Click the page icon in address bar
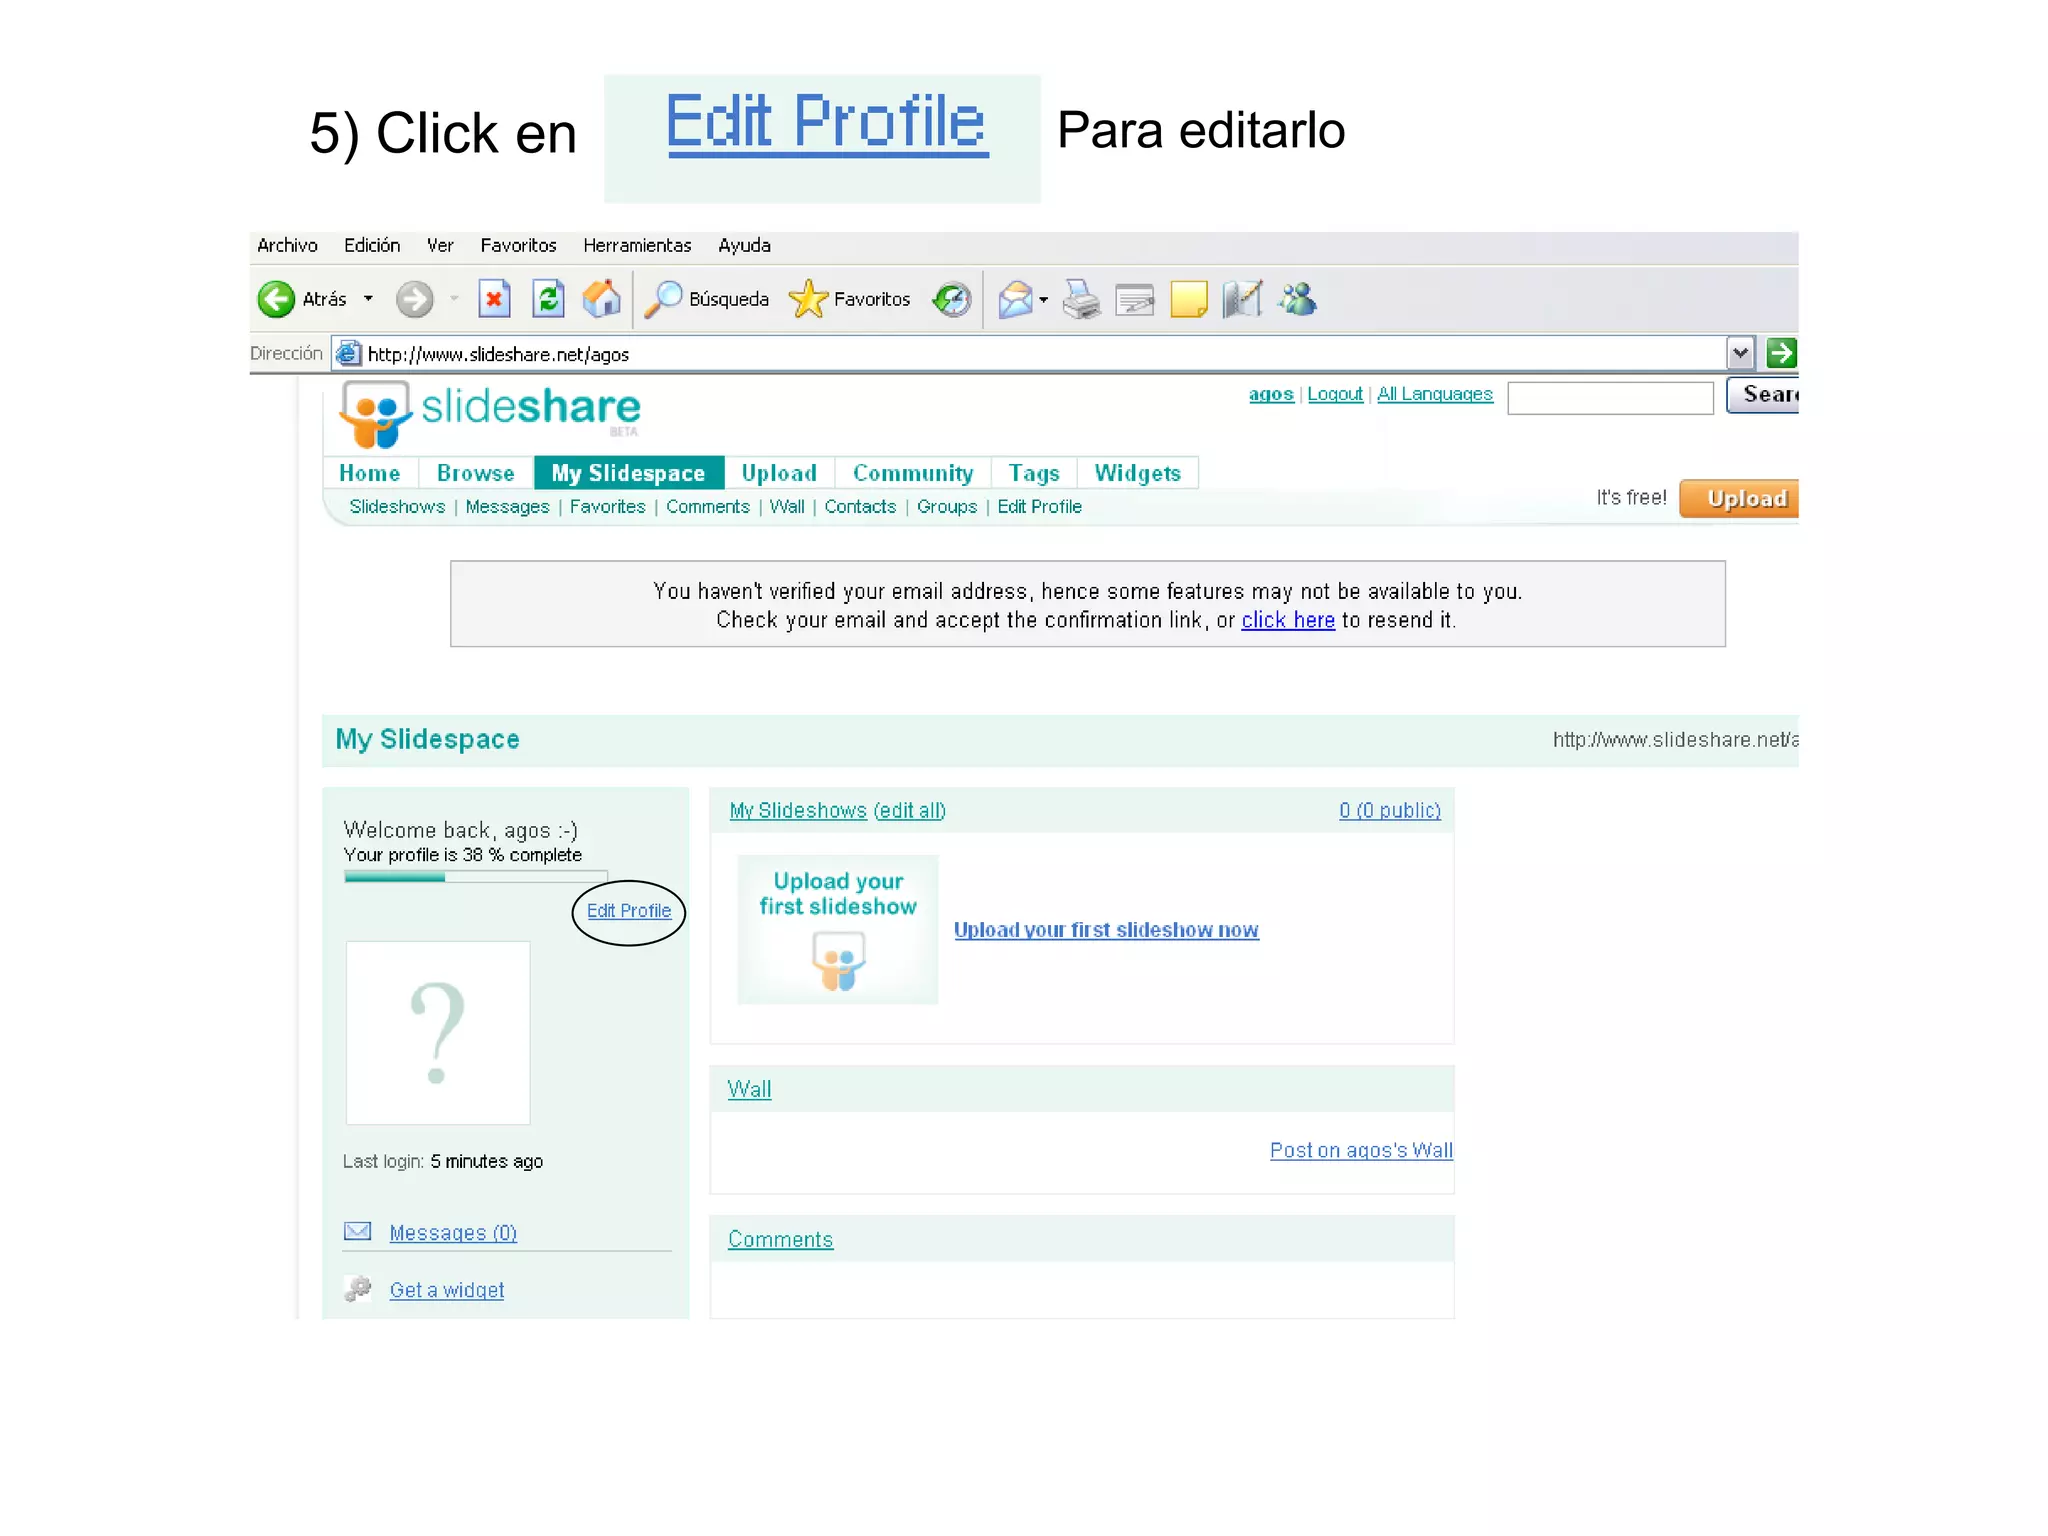2048x1536 pixels. click(348, 353)
